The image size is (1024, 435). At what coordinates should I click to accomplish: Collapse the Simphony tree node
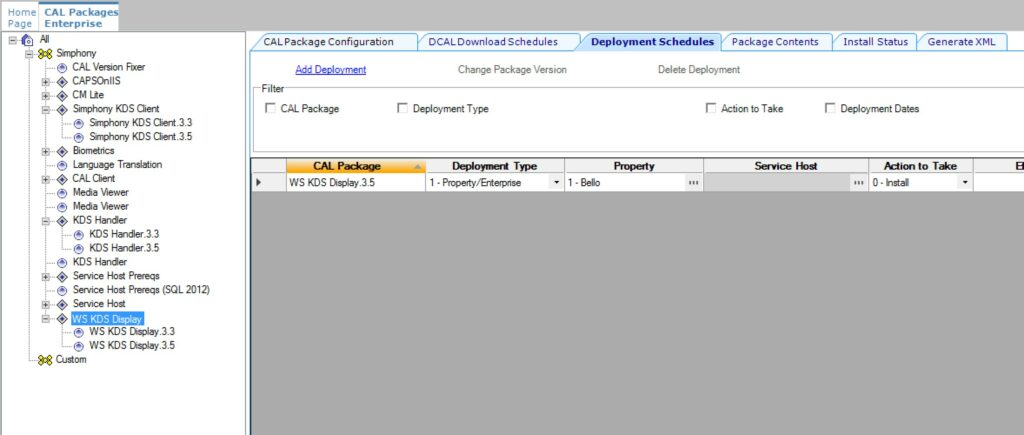[x=29, y=54]
